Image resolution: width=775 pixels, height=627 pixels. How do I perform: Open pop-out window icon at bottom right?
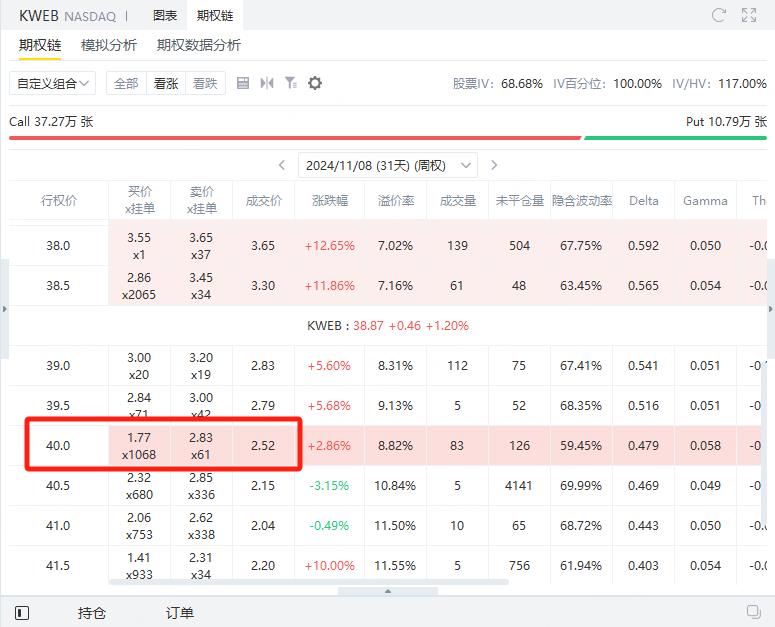click(x=754, y=612)
